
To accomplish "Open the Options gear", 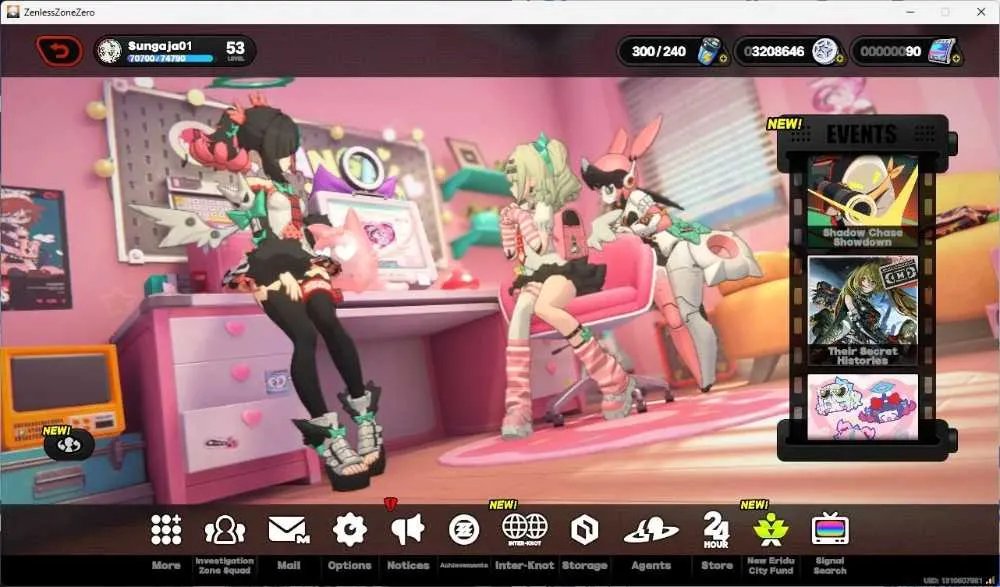I will pyautogui.click(x=349, y=530).
